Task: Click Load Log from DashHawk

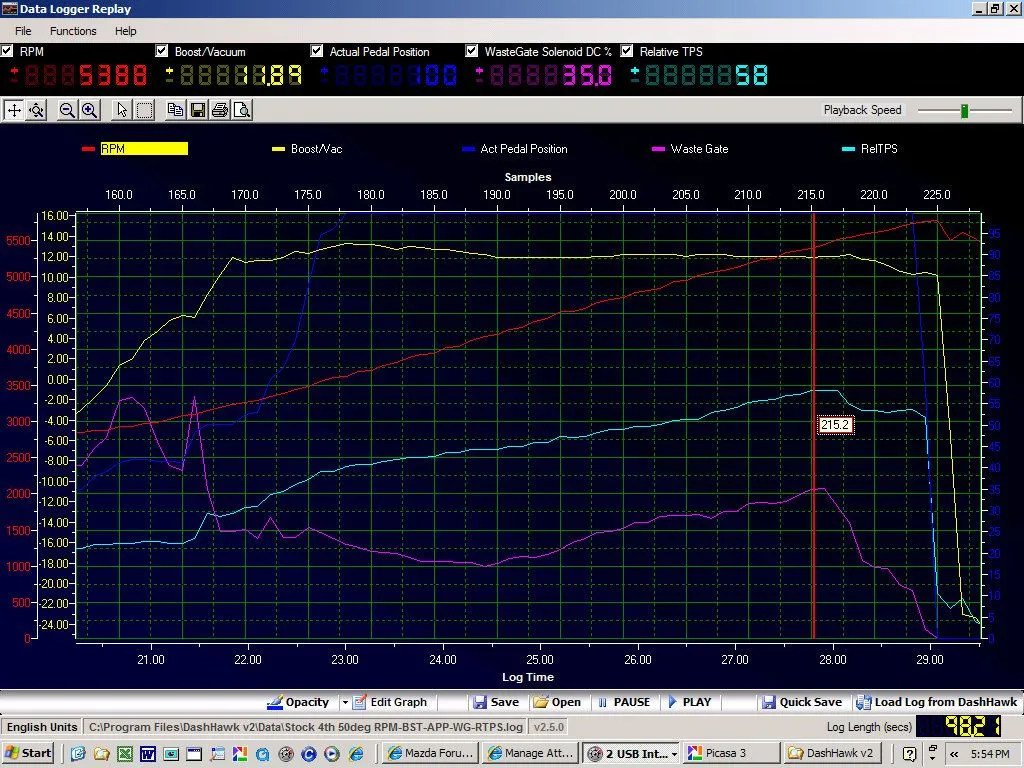Action: [x=932, y=702]
